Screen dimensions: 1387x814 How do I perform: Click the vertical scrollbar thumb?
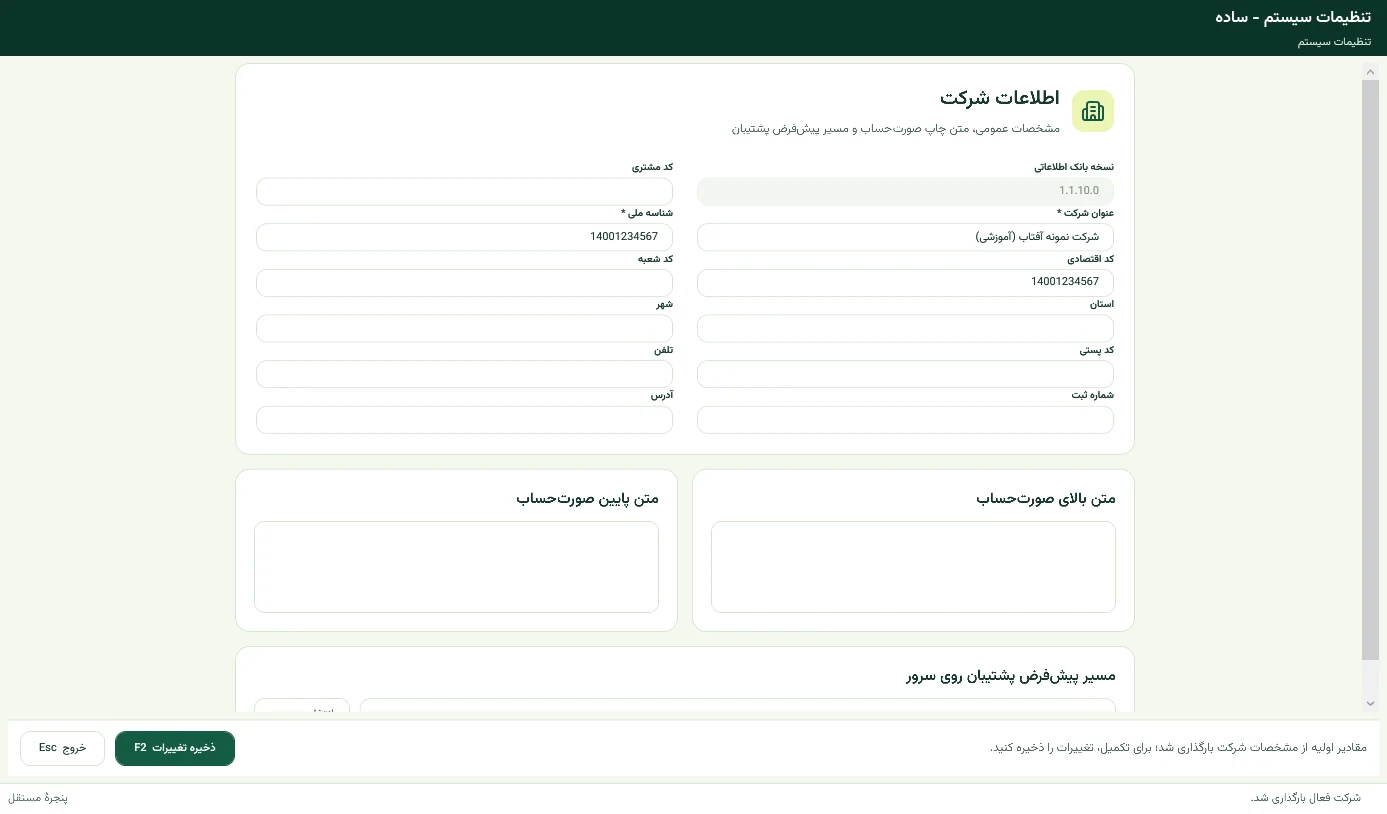click(x=1370, y=370)
